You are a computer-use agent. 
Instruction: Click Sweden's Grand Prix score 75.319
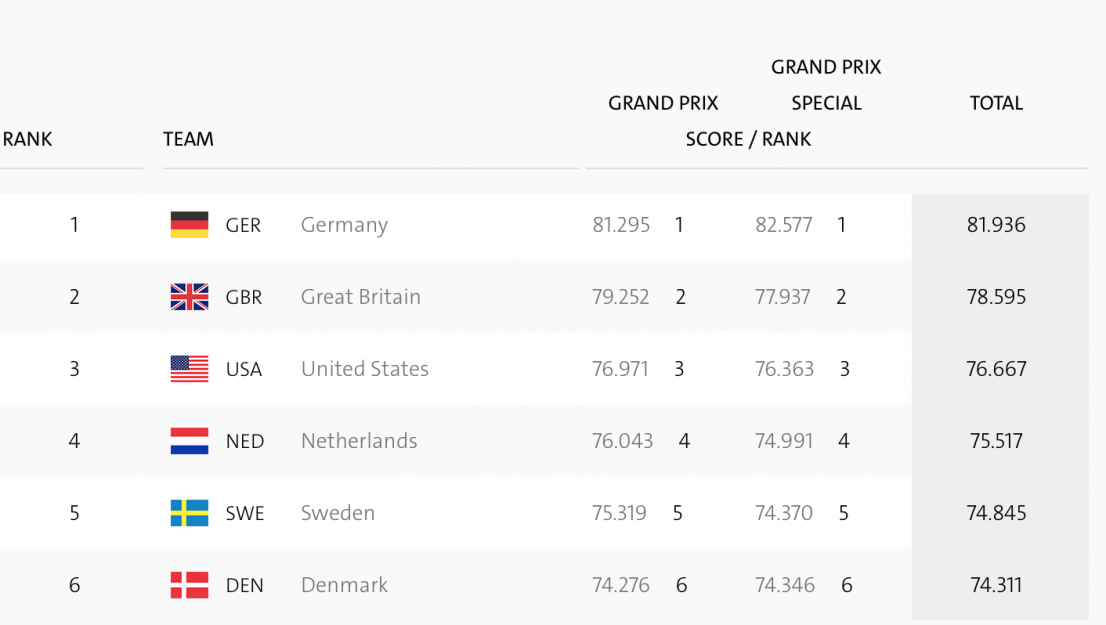pyautogui.click(x=619, y=513)
